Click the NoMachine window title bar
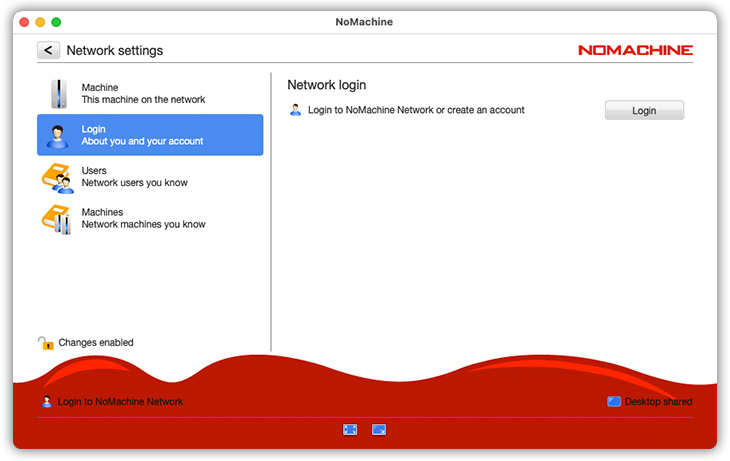The height and width of the screenshot is (461, 730). pos(365,22)
